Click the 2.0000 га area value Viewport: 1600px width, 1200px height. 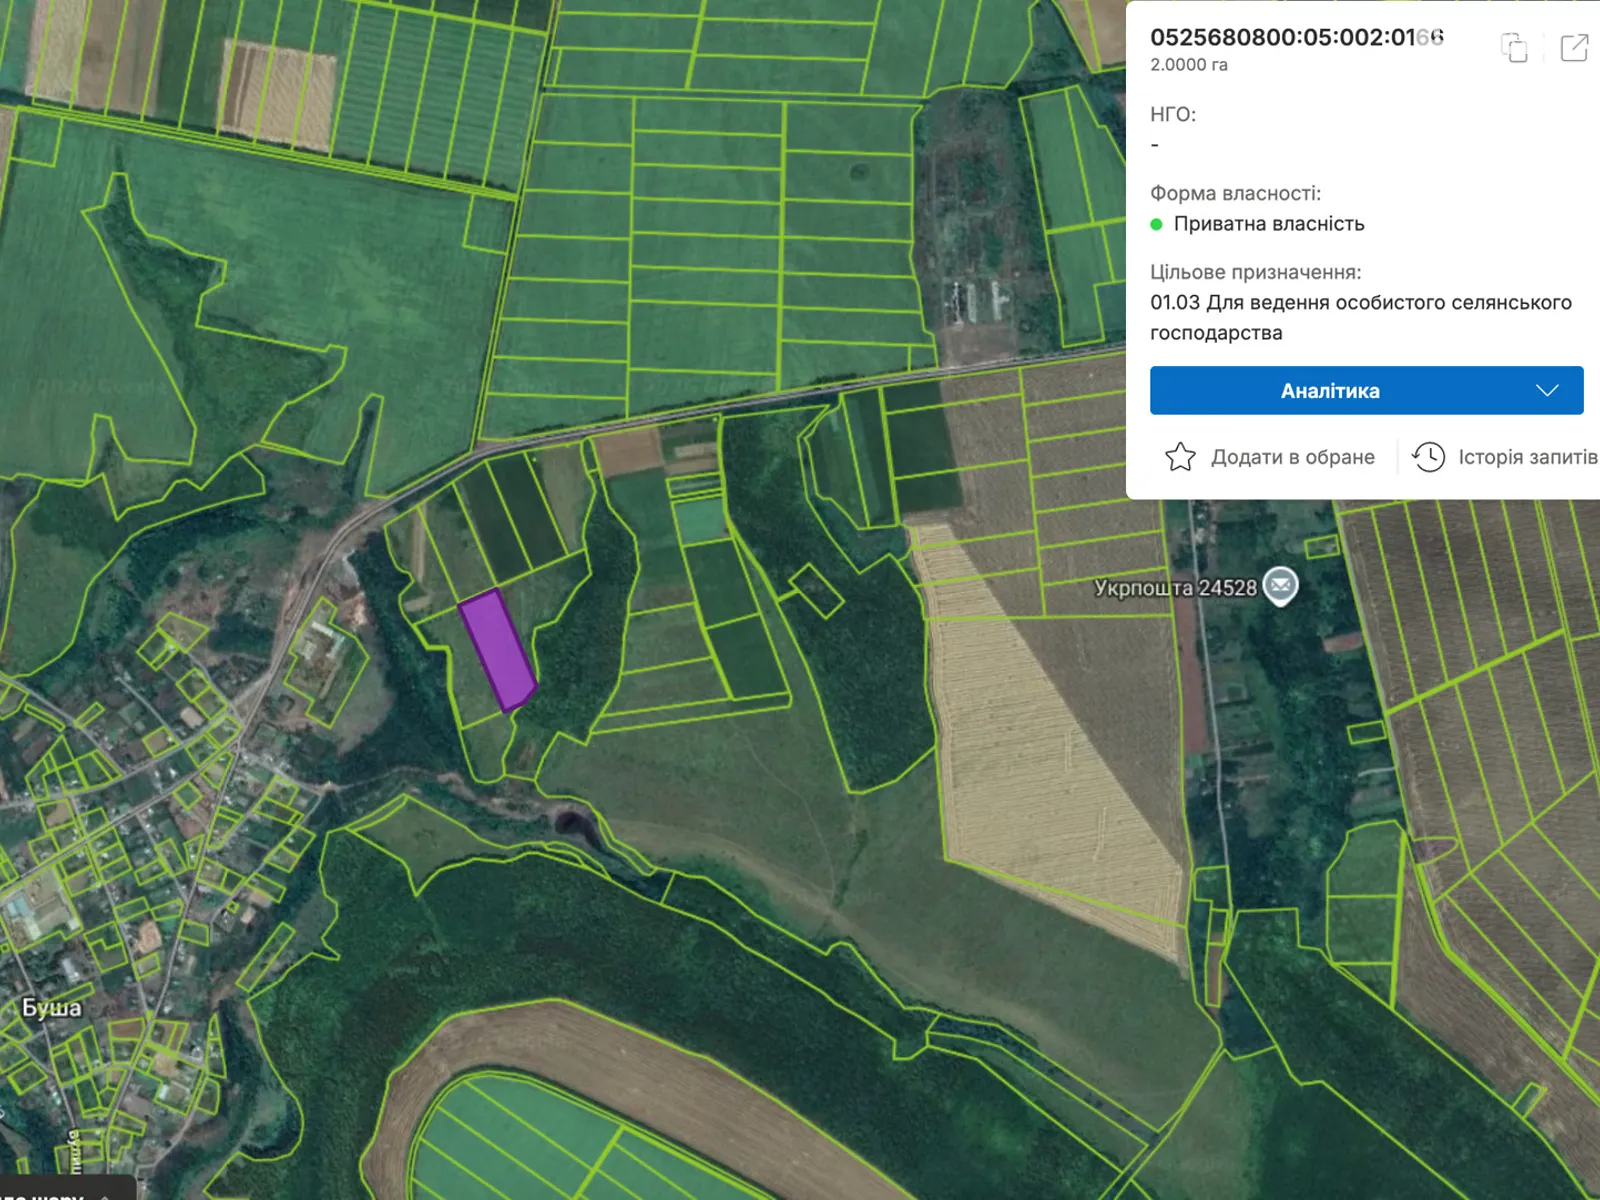[1188, 65]
